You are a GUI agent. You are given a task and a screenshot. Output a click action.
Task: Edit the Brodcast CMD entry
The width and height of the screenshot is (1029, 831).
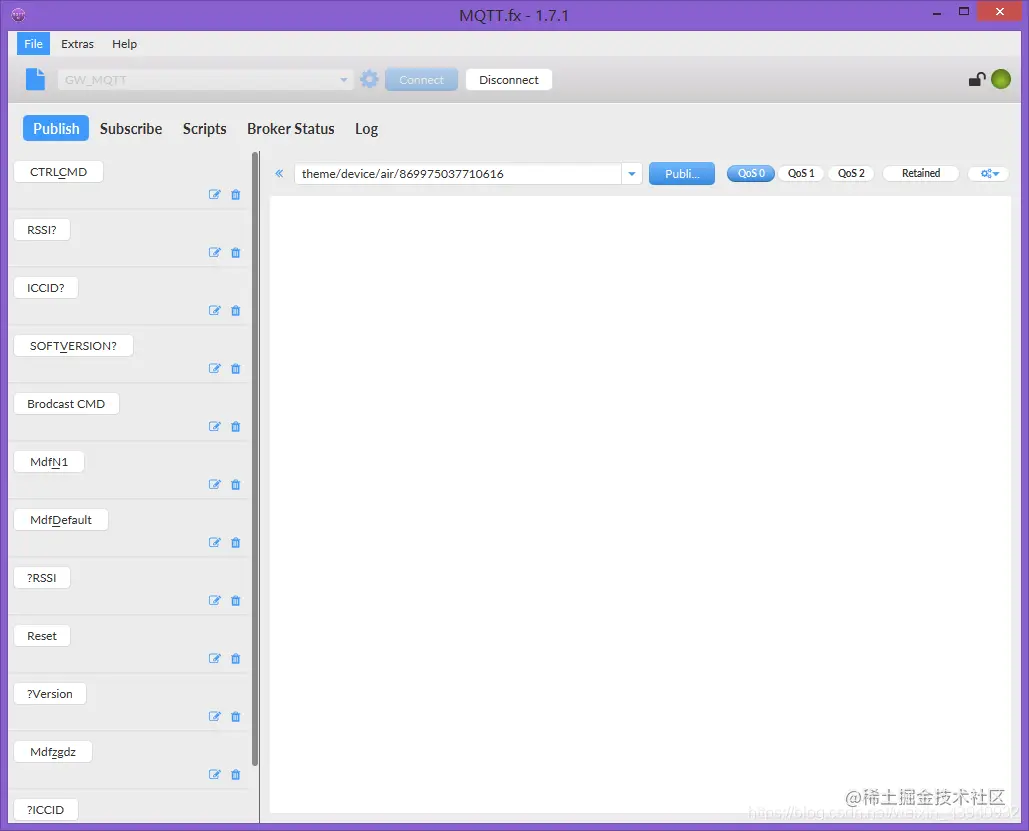pyautogui.click(x=215, y=427)
